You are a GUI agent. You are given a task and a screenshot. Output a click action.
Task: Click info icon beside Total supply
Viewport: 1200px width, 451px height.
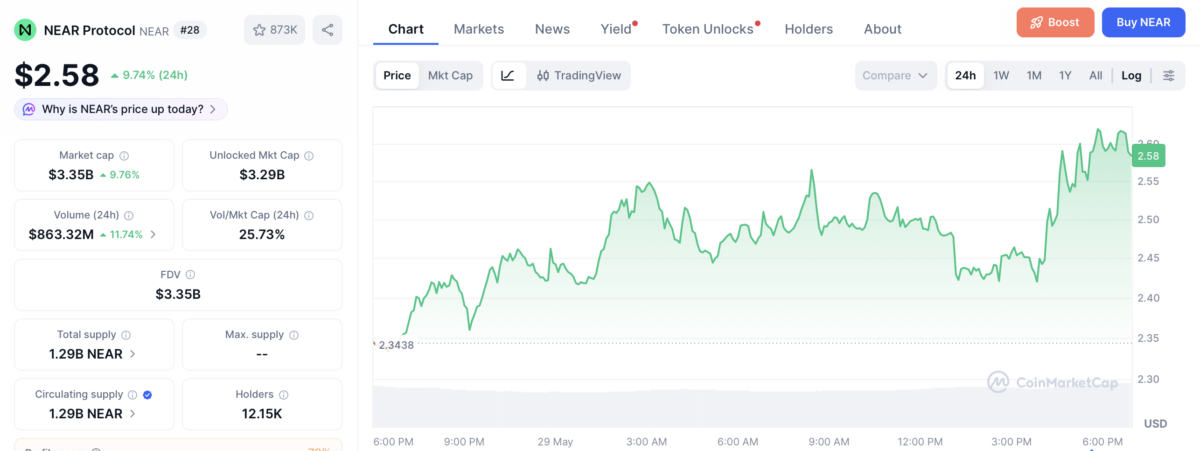coord(126,335)
